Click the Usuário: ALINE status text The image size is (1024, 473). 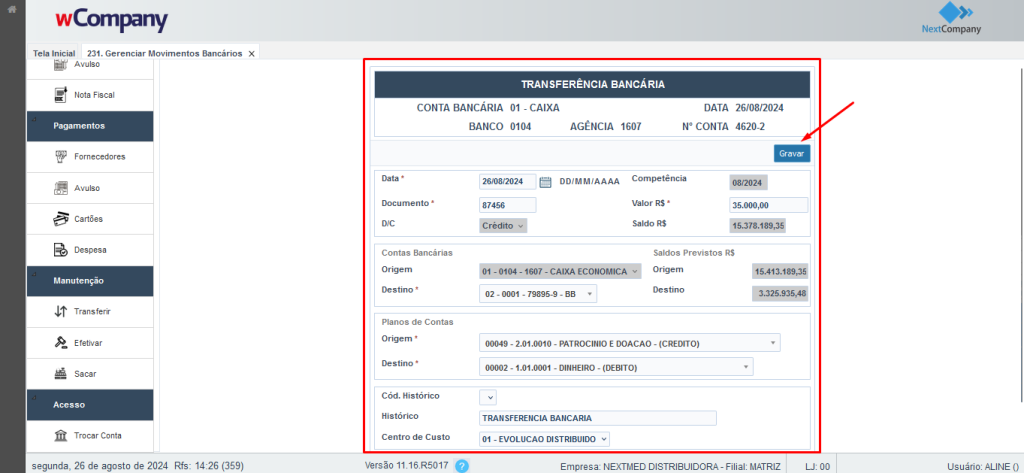(981, 466)
